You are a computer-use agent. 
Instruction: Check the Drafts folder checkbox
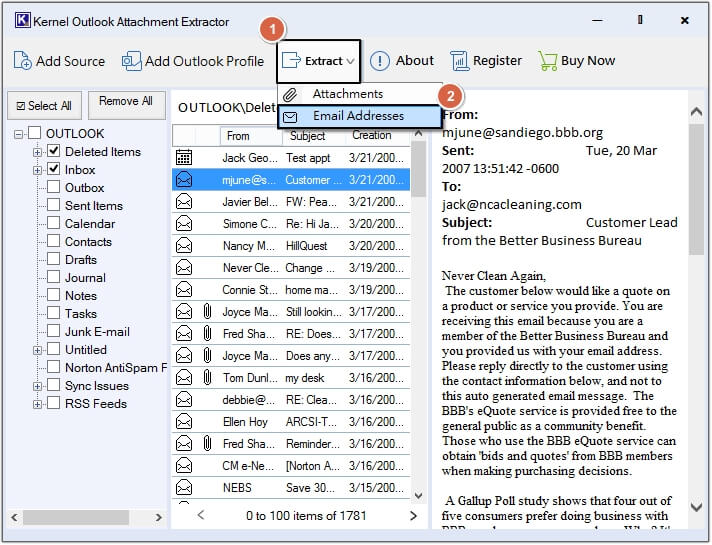tap(54, 259)
